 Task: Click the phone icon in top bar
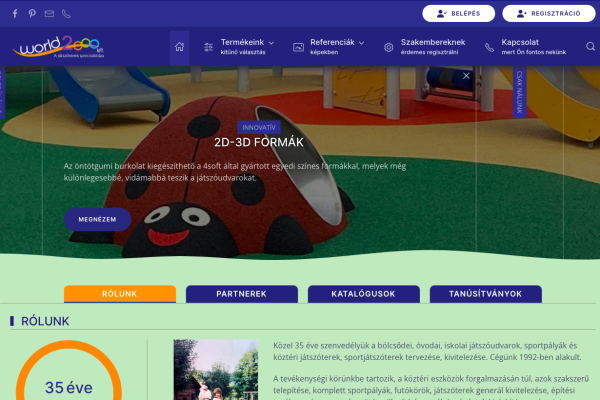66,14
